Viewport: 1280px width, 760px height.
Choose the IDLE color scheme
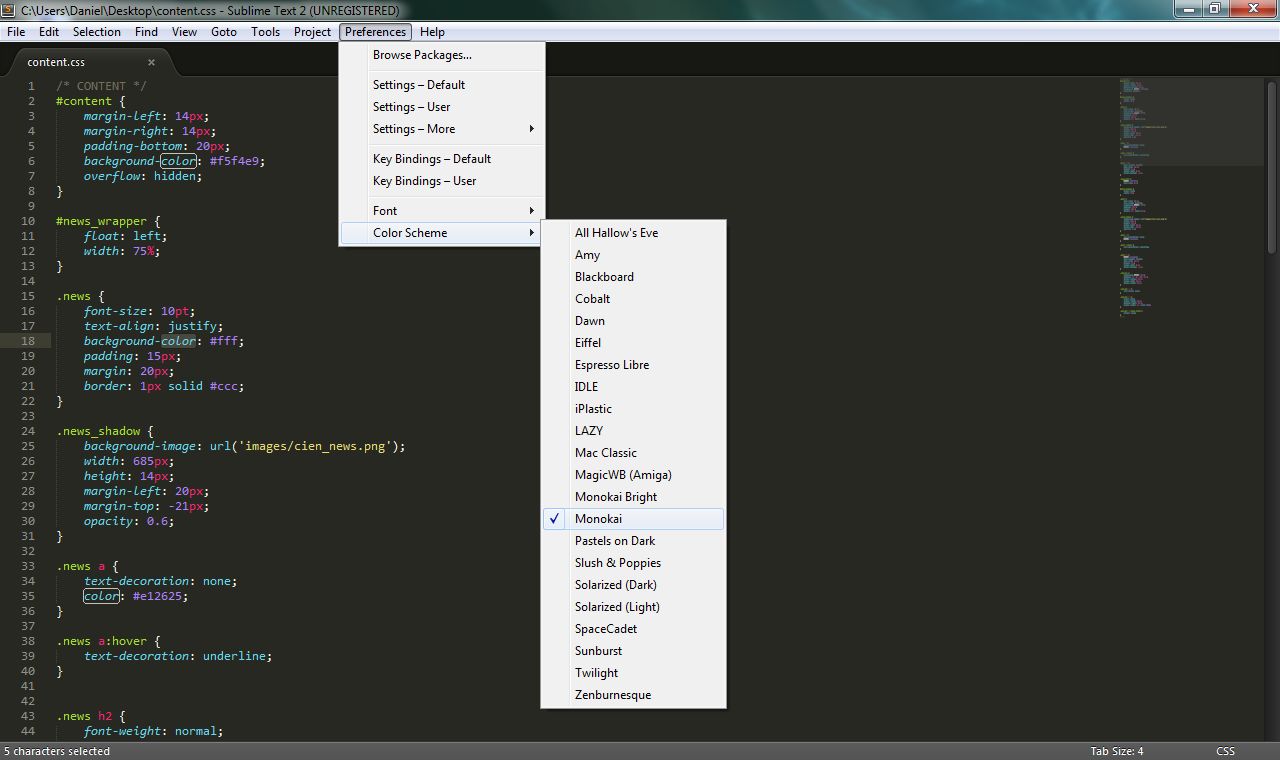point(633,387)
